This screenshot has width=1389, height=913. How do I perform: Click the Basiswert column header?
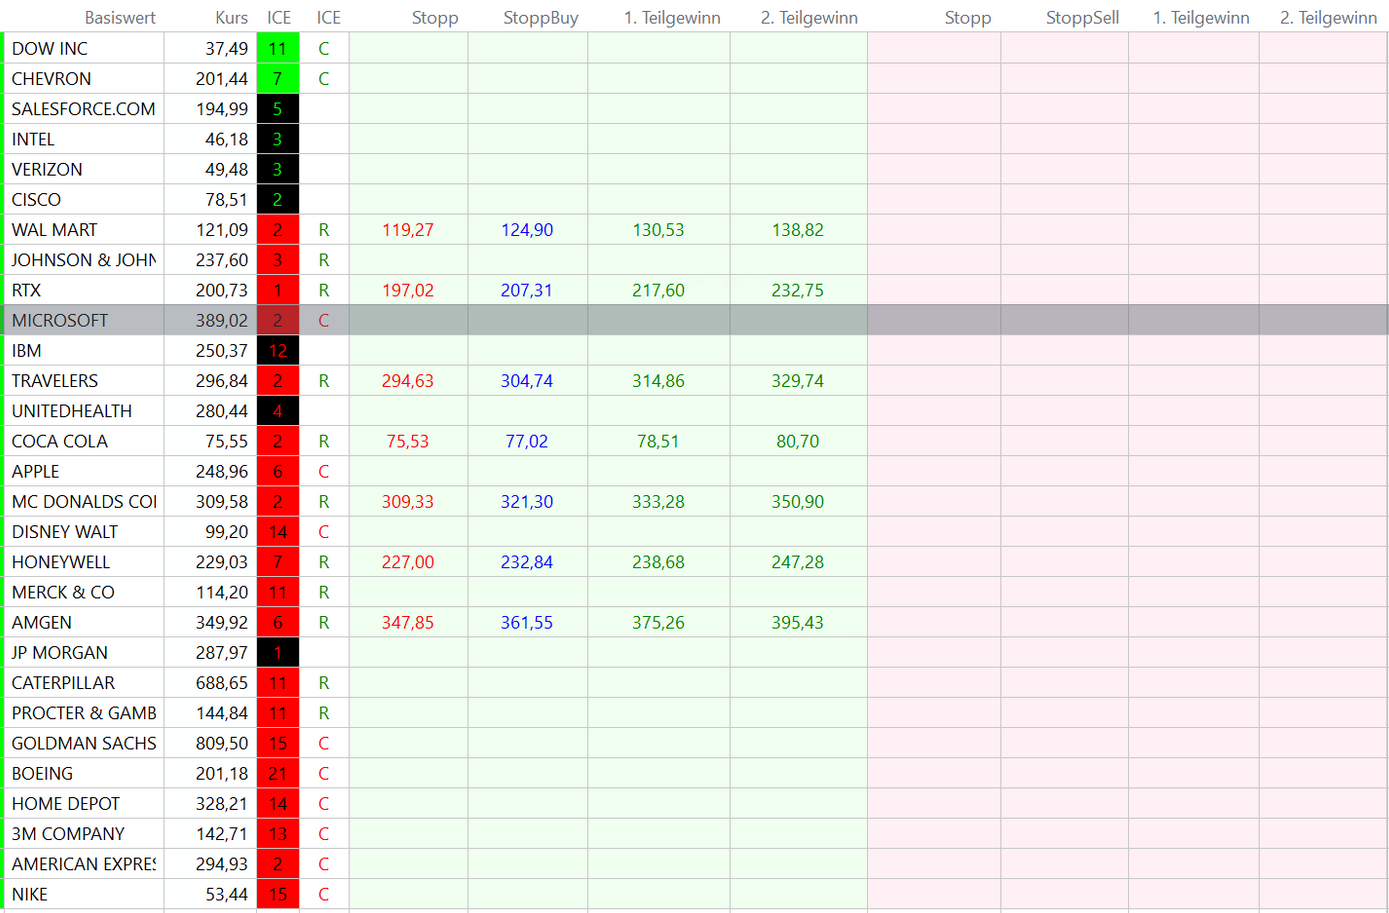point(120,17)
